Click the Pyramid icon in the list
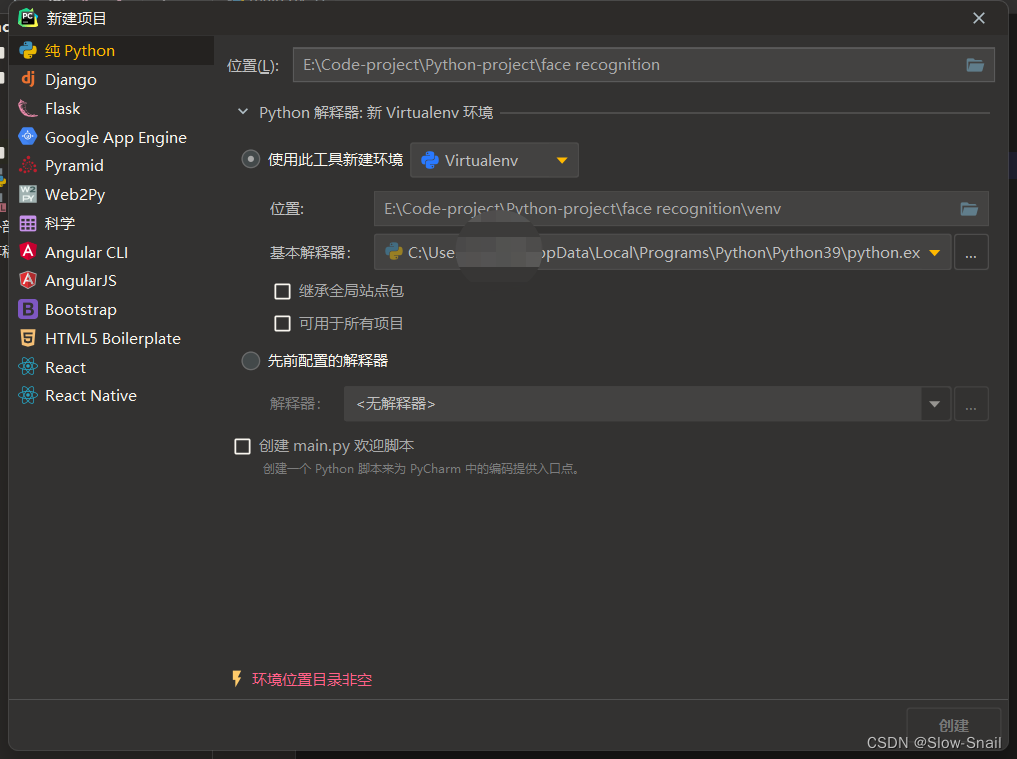The width and height of the screenshot is (1017, 759). [x=28, y=165]
